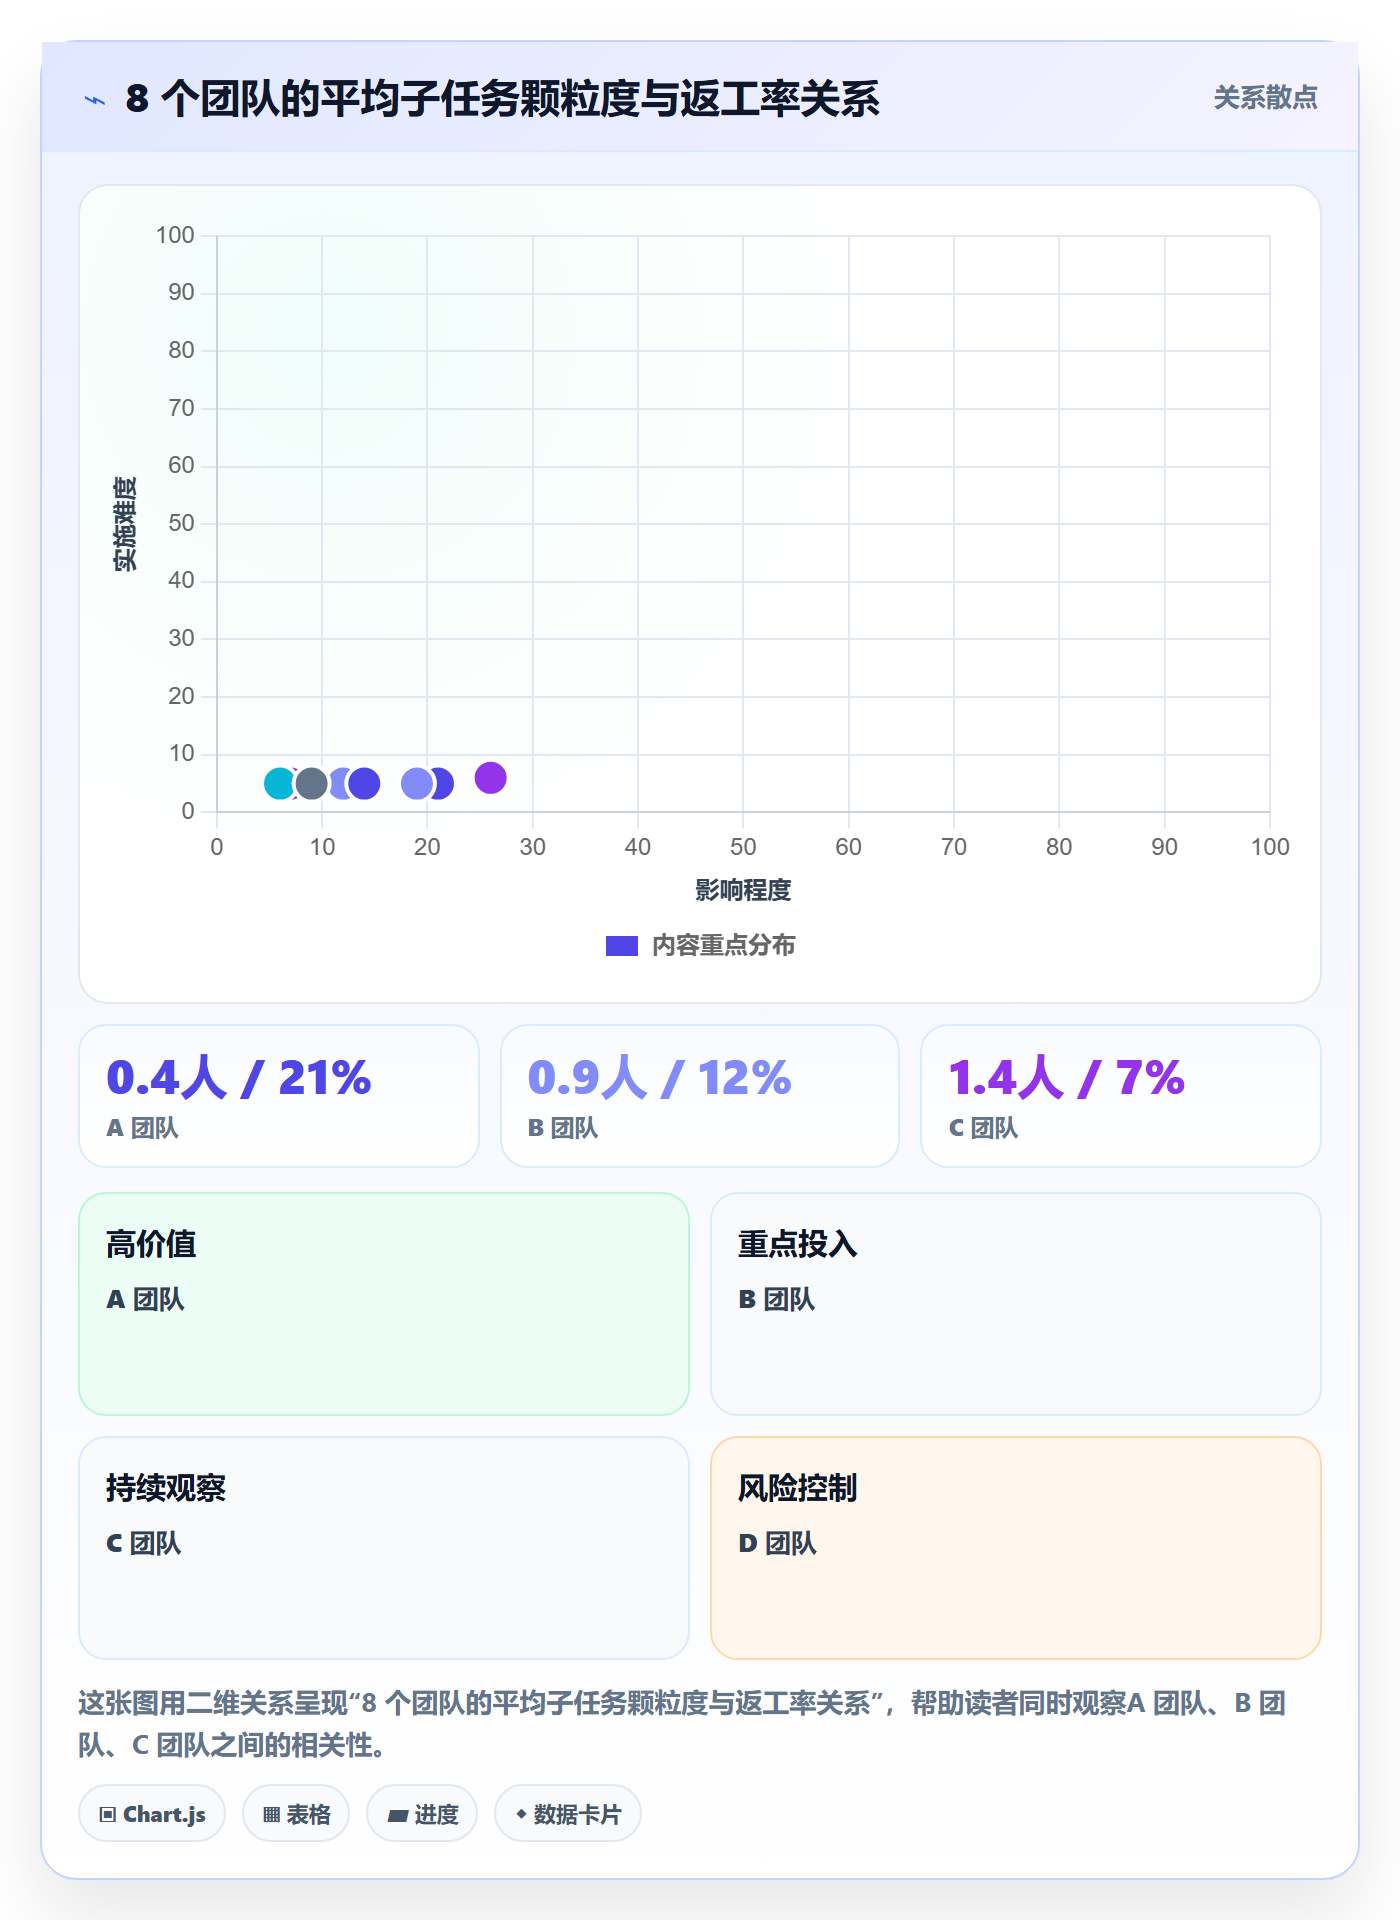Click the 风险控制 quadrant heading
Image resolution: width=1400 pixels, height=1920 pixels.
pos(798,1488)
